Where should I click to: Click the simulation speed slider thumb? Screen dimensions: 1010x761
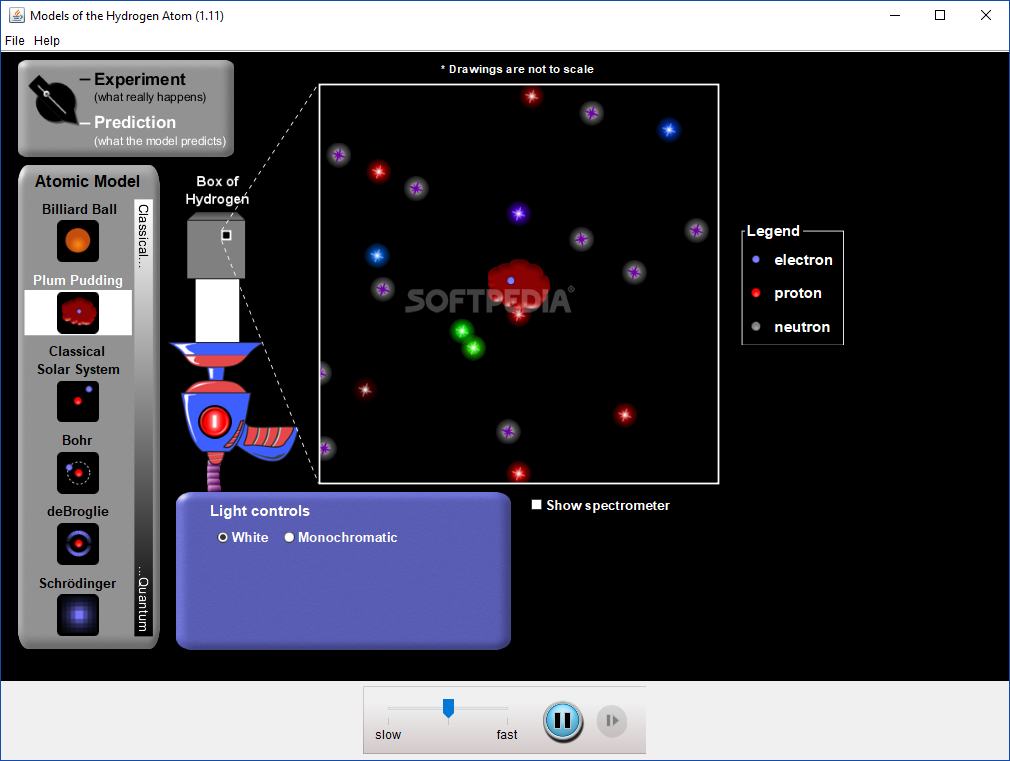(448, 708)
